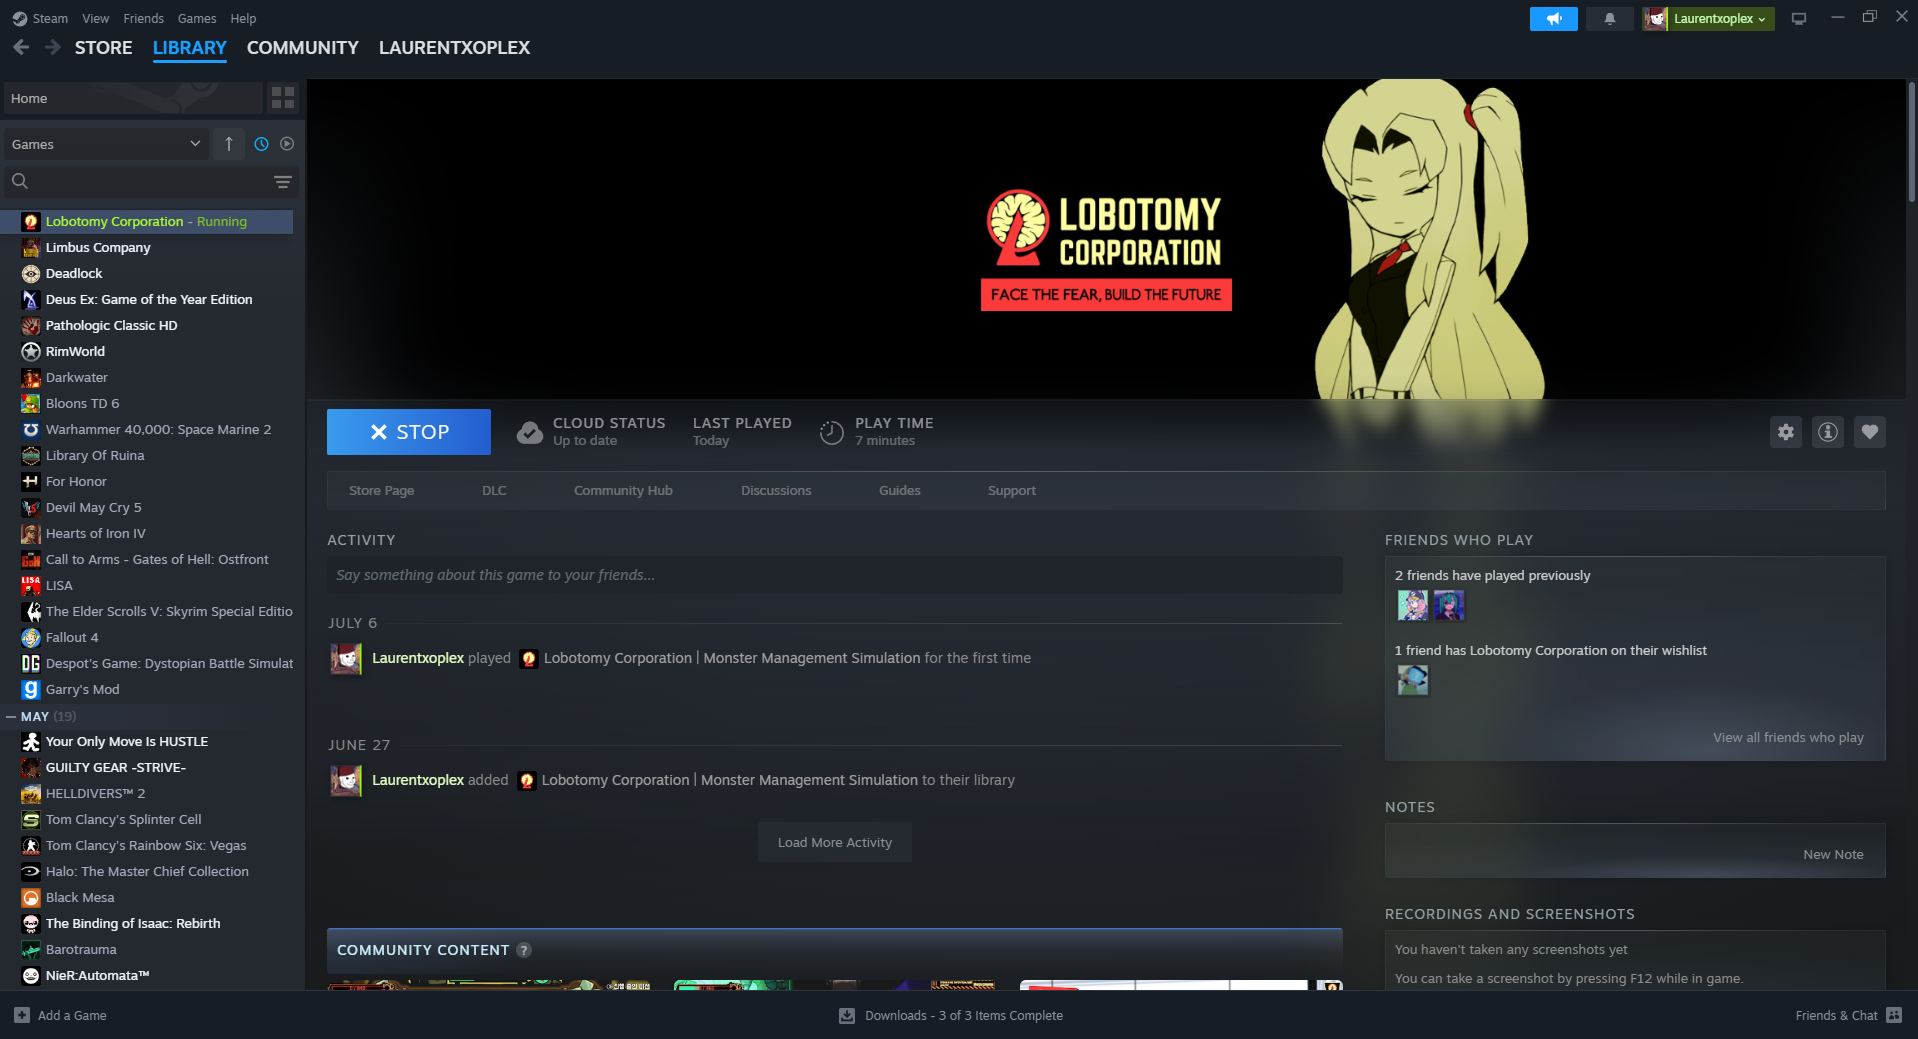Click the cloud status icon
Screen dimensions: 1918x1039
(529, 432)
